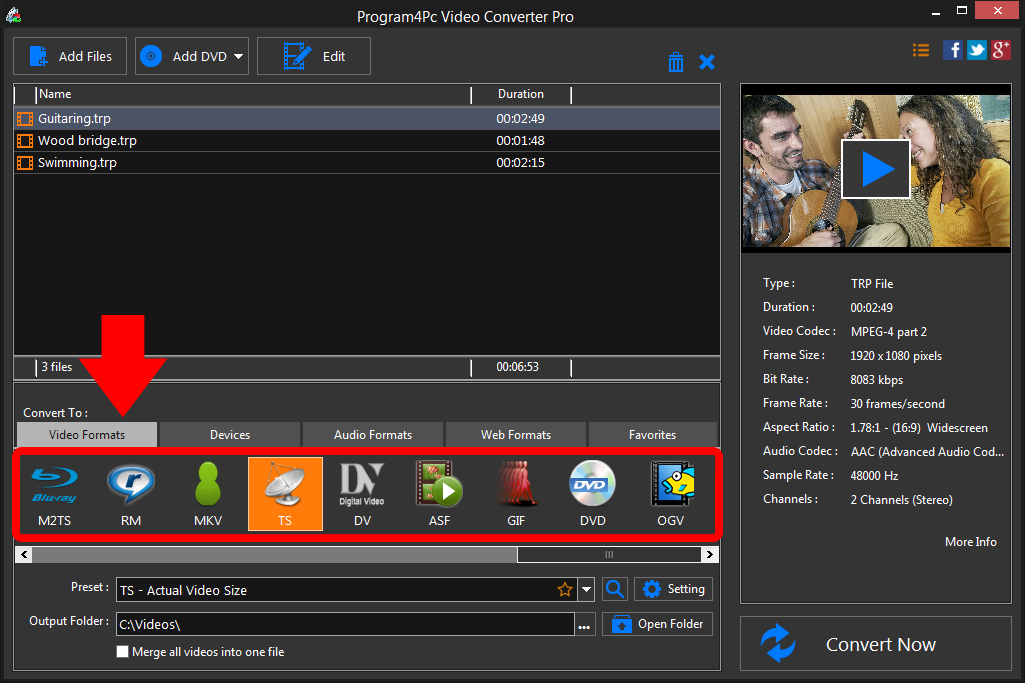Screen dimensions: 1025x683
Task: Click the orange list view icon
Action: [x=920, y=49]
